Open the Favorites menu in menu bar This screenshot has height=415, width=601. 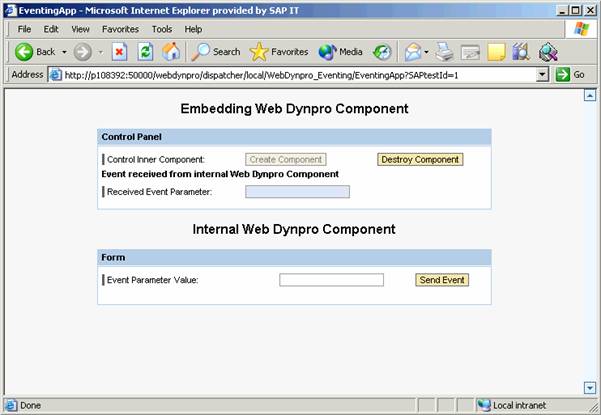click(120, 29)
